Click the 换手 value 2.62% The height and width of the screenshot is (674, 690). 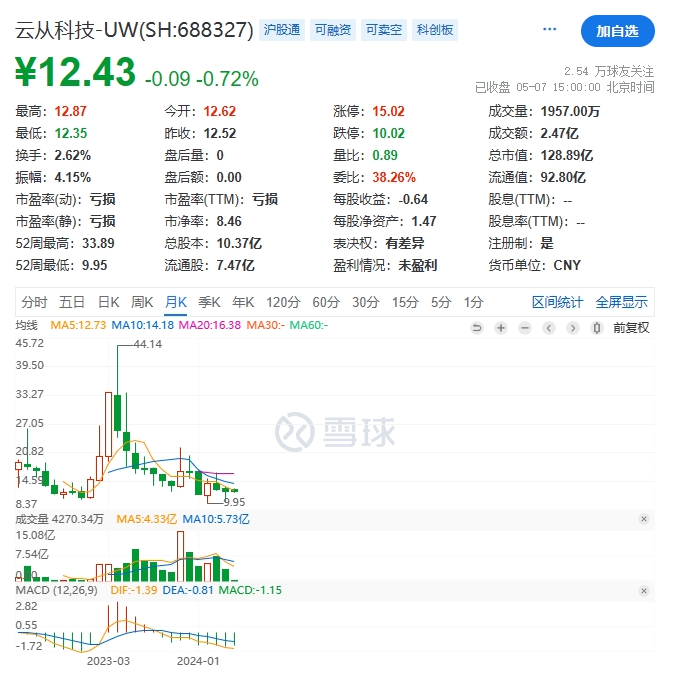tap(73, 155)
